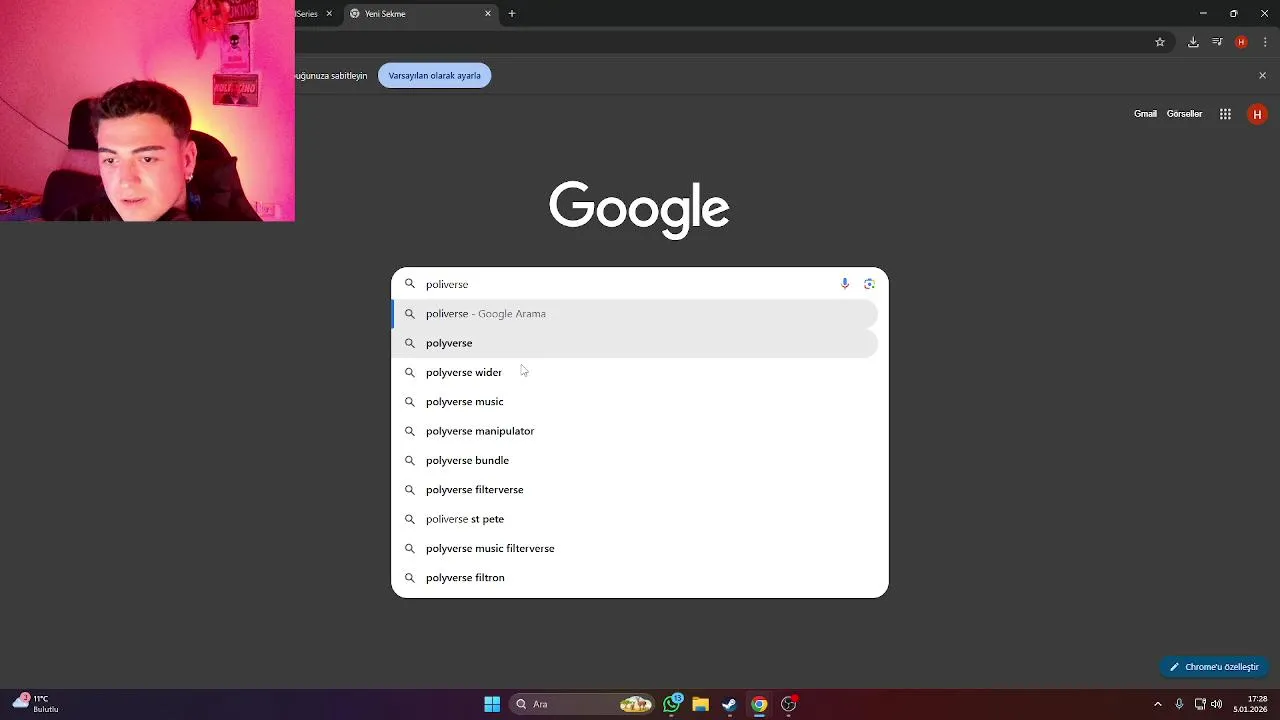Click the Google logo
The width and height of the screenshot is (1280, 720).
click(639, 209)
